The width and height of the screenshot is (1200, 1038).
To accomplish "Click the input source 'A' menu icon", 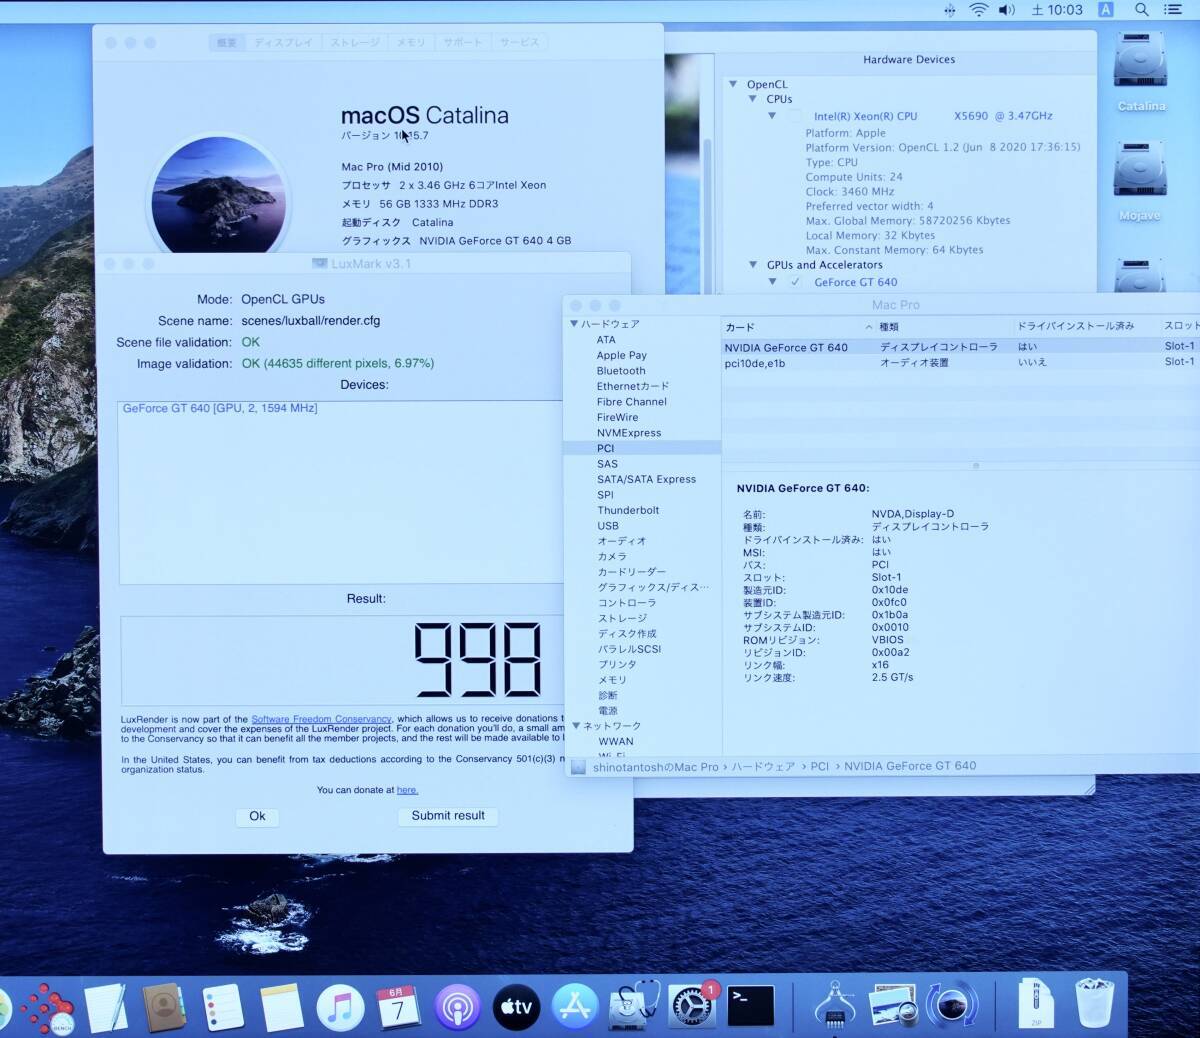I will (1106, 10).
